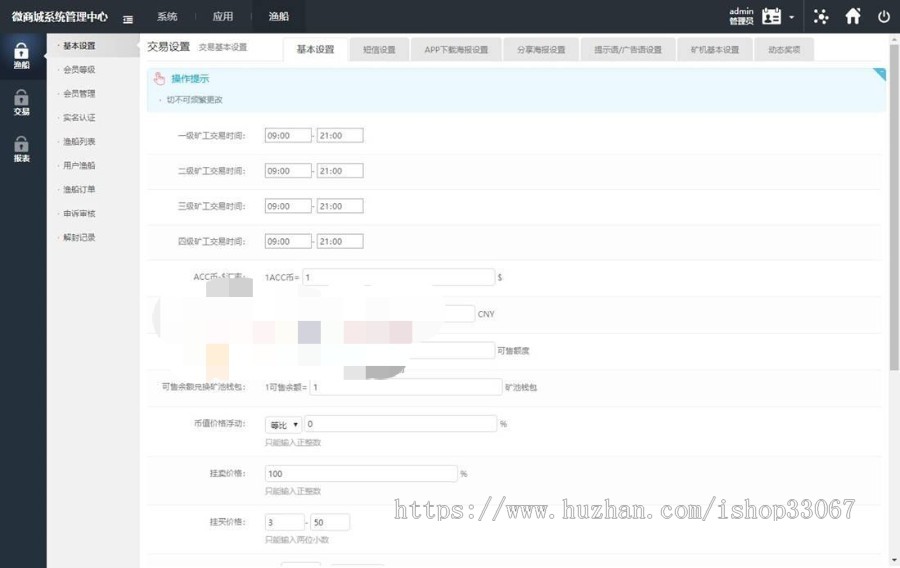Open the APP下载海报设置 tab
Viewport: 900px width, 568px height.
456,50
